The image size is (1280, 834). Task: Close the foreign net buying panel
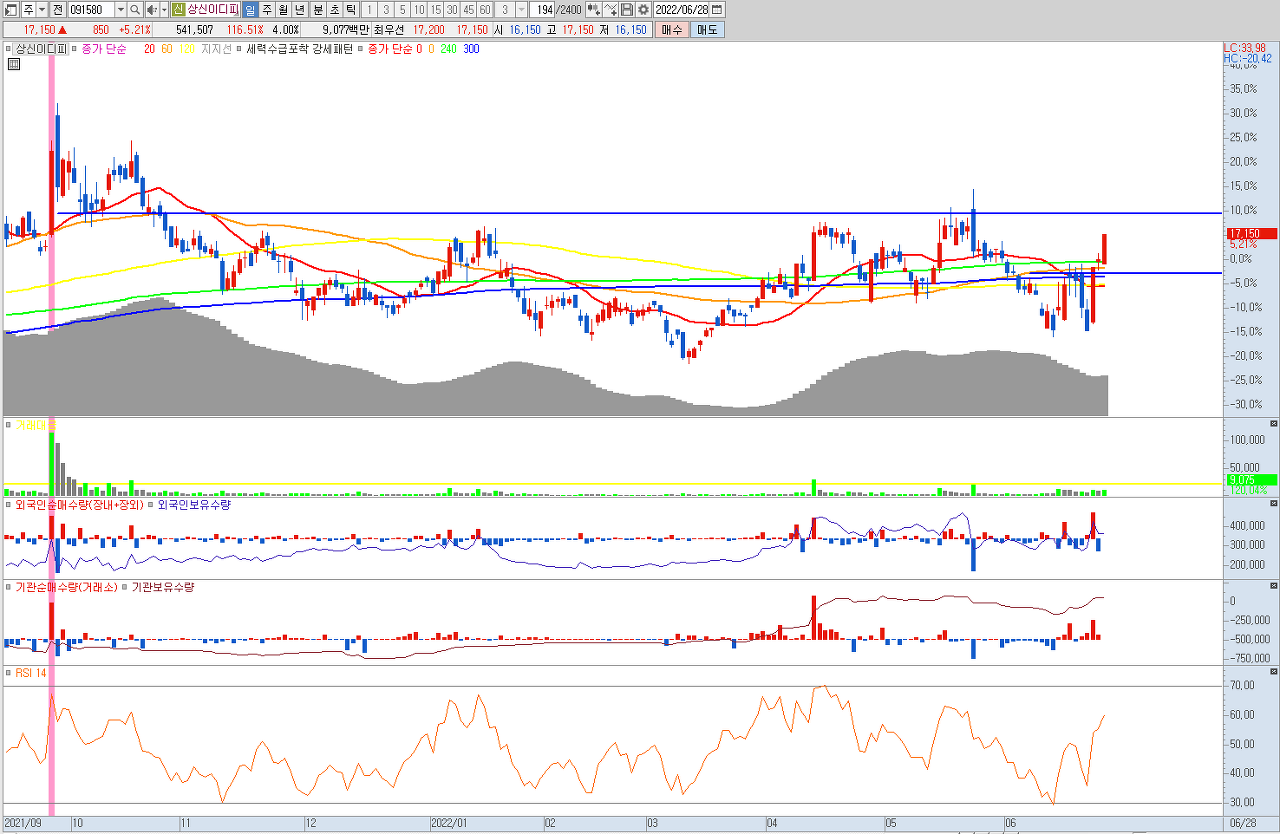pyautogui.click(x=1273, y=505)
